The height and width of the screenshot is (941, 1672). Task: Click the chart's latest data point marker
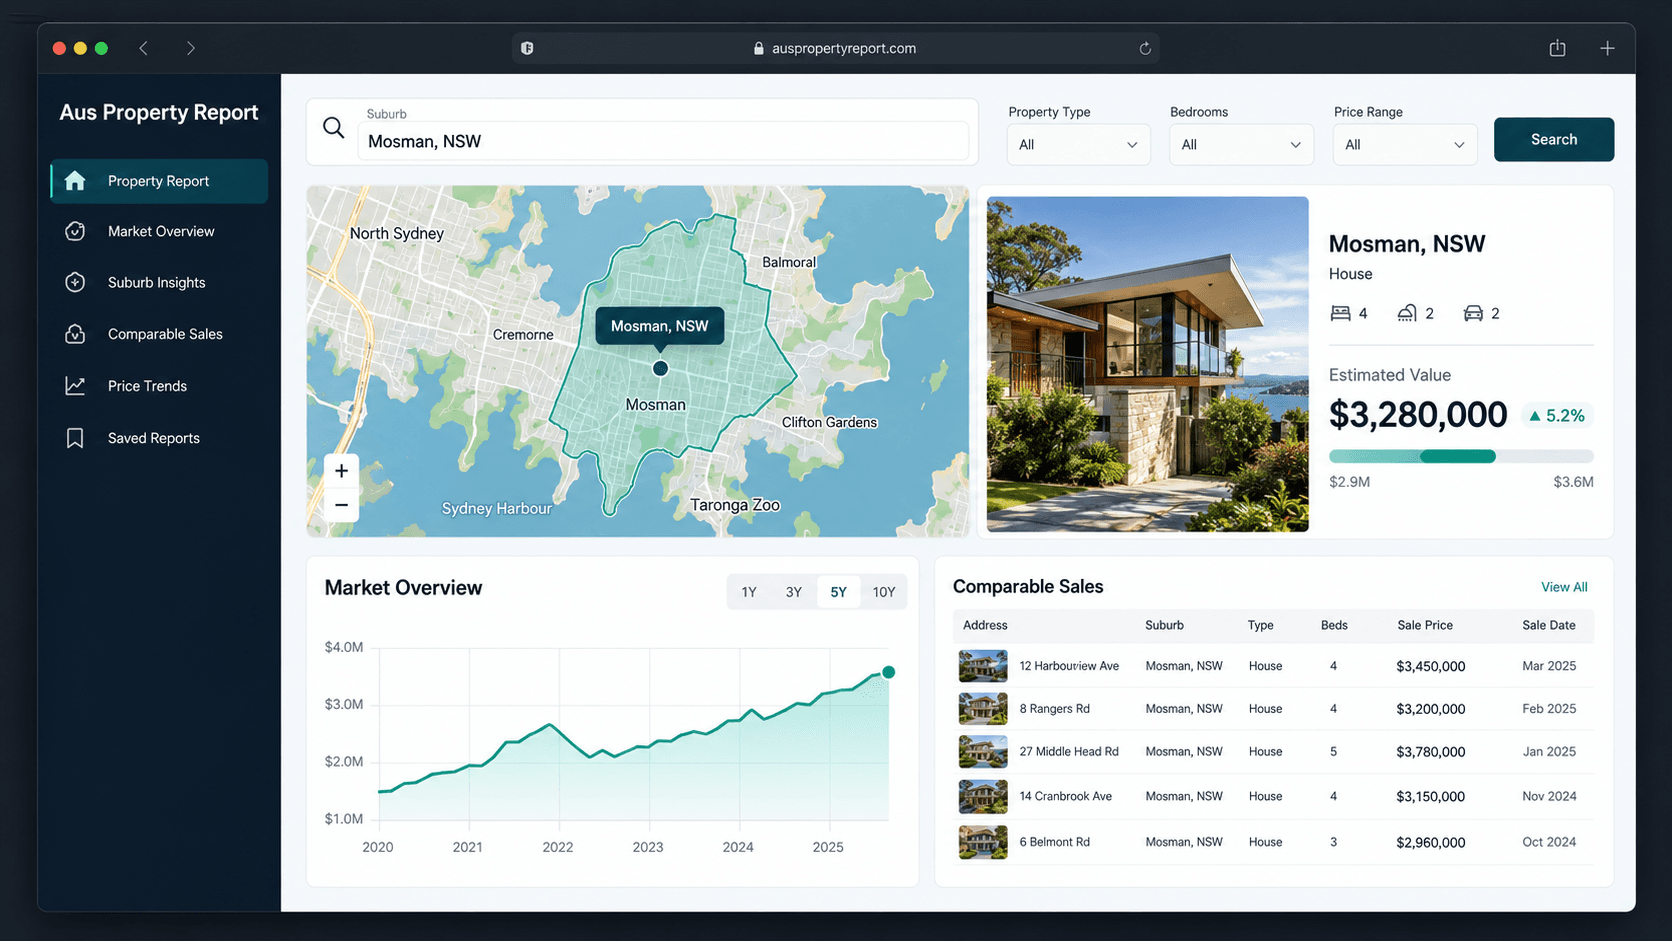point(888,672)
